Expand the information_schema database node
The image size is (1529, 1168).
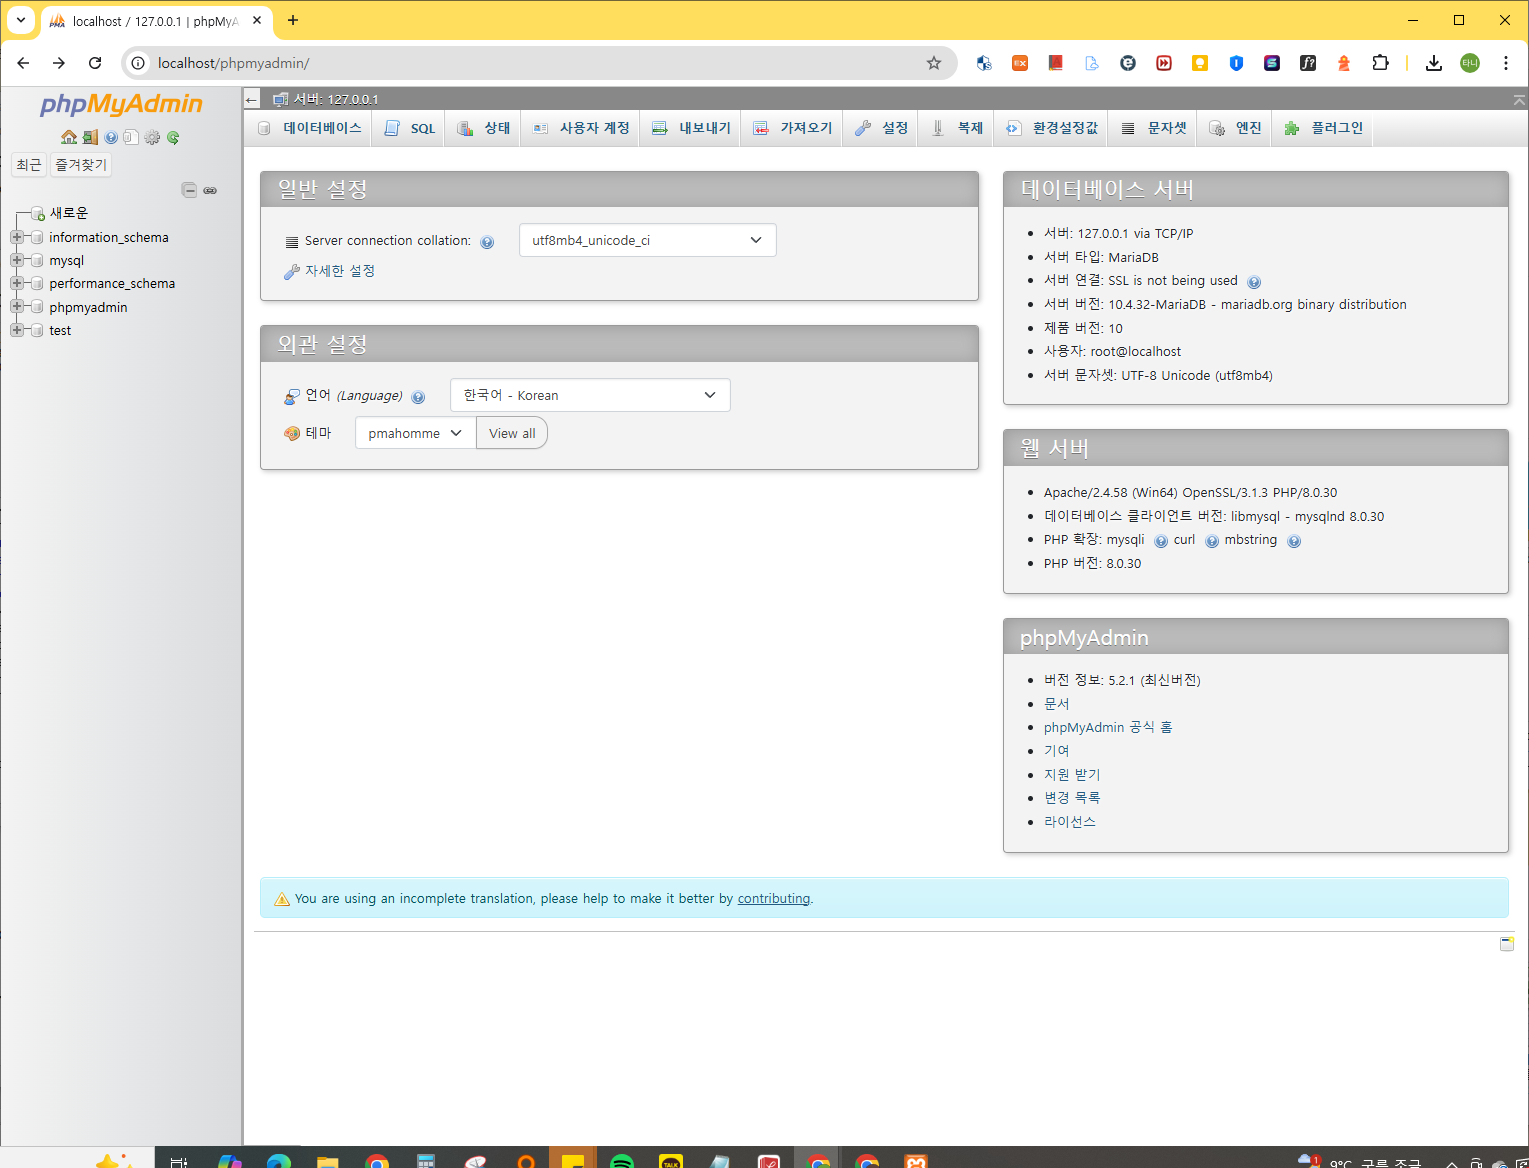coord(17,237)
